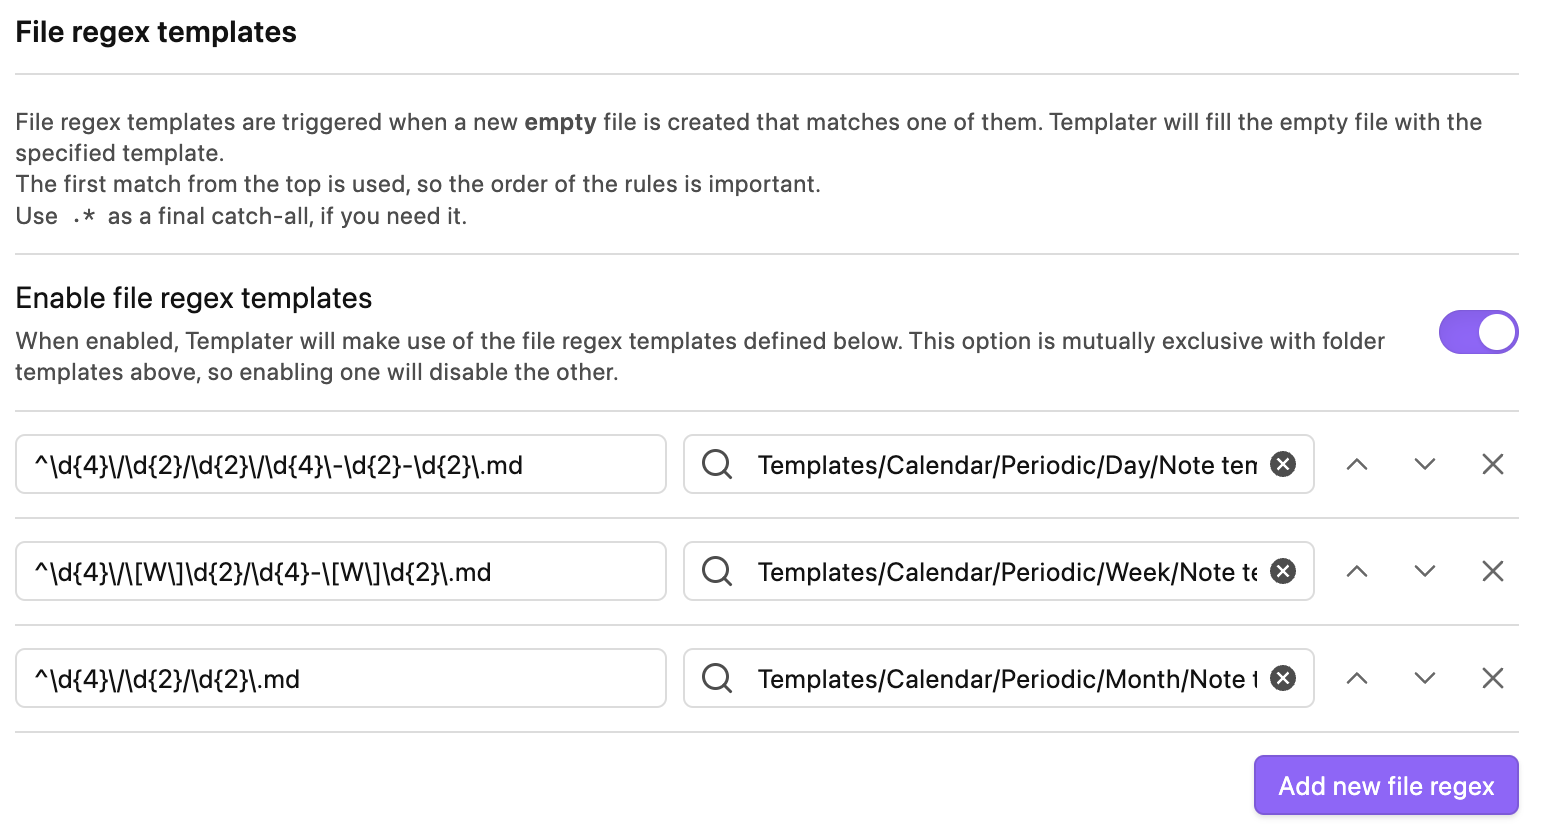Move the Month template rule up

pyautogui.click(x=1357, y=678)
